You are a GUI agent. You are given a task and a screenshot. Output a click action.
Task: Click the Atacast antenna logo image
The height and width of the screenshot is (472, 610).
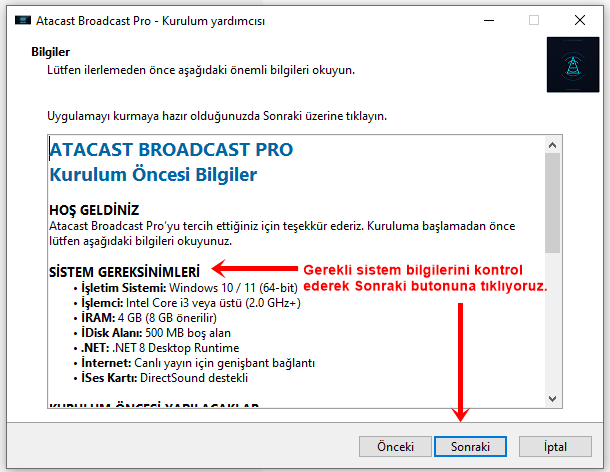[573, 65]
